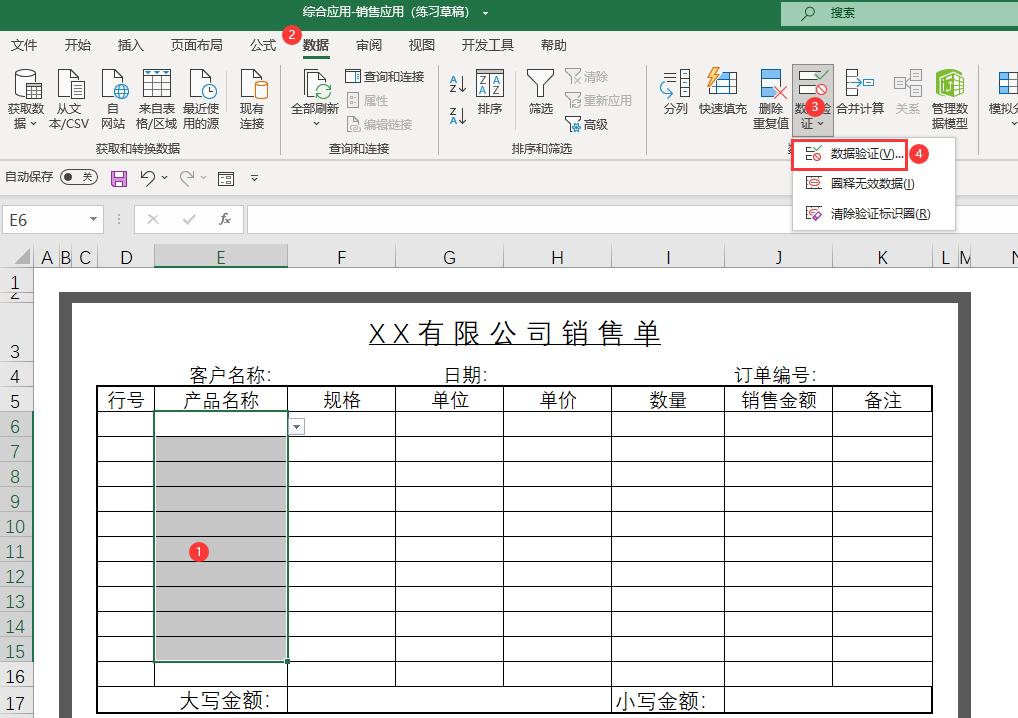Switch to the 开始 tab
The width and height of the screenshot is (1018, 718).
[78, 45]
